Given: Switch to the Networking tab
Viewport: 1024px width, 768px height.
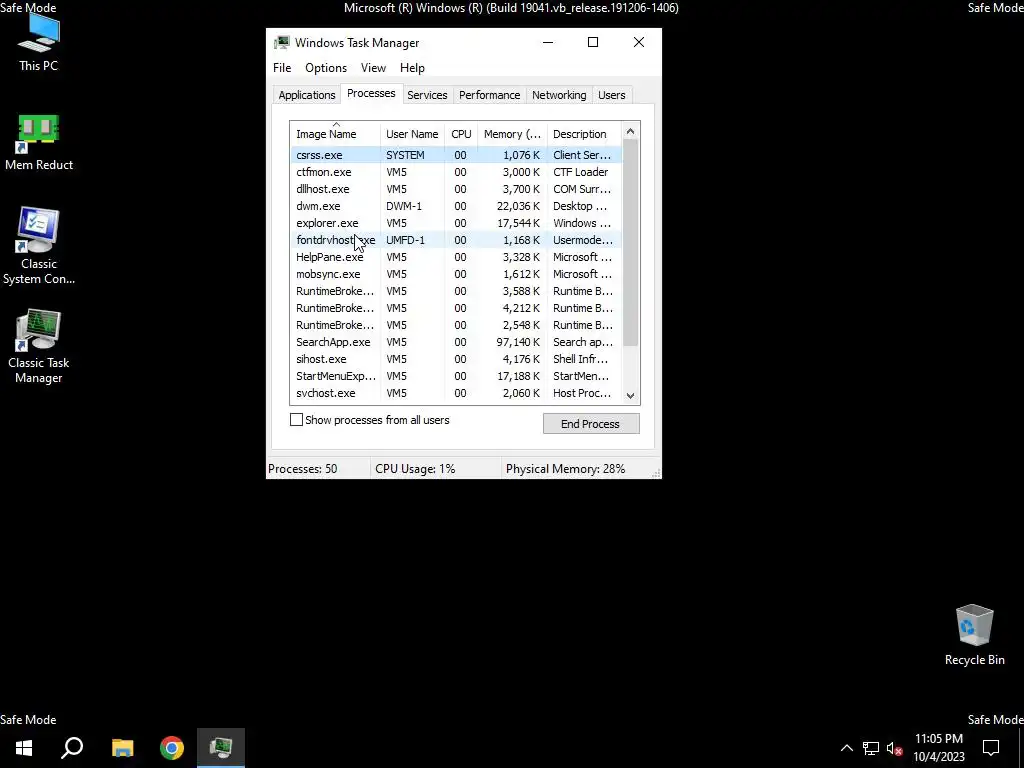Looking at the screenshot, I should pos(559,95).
